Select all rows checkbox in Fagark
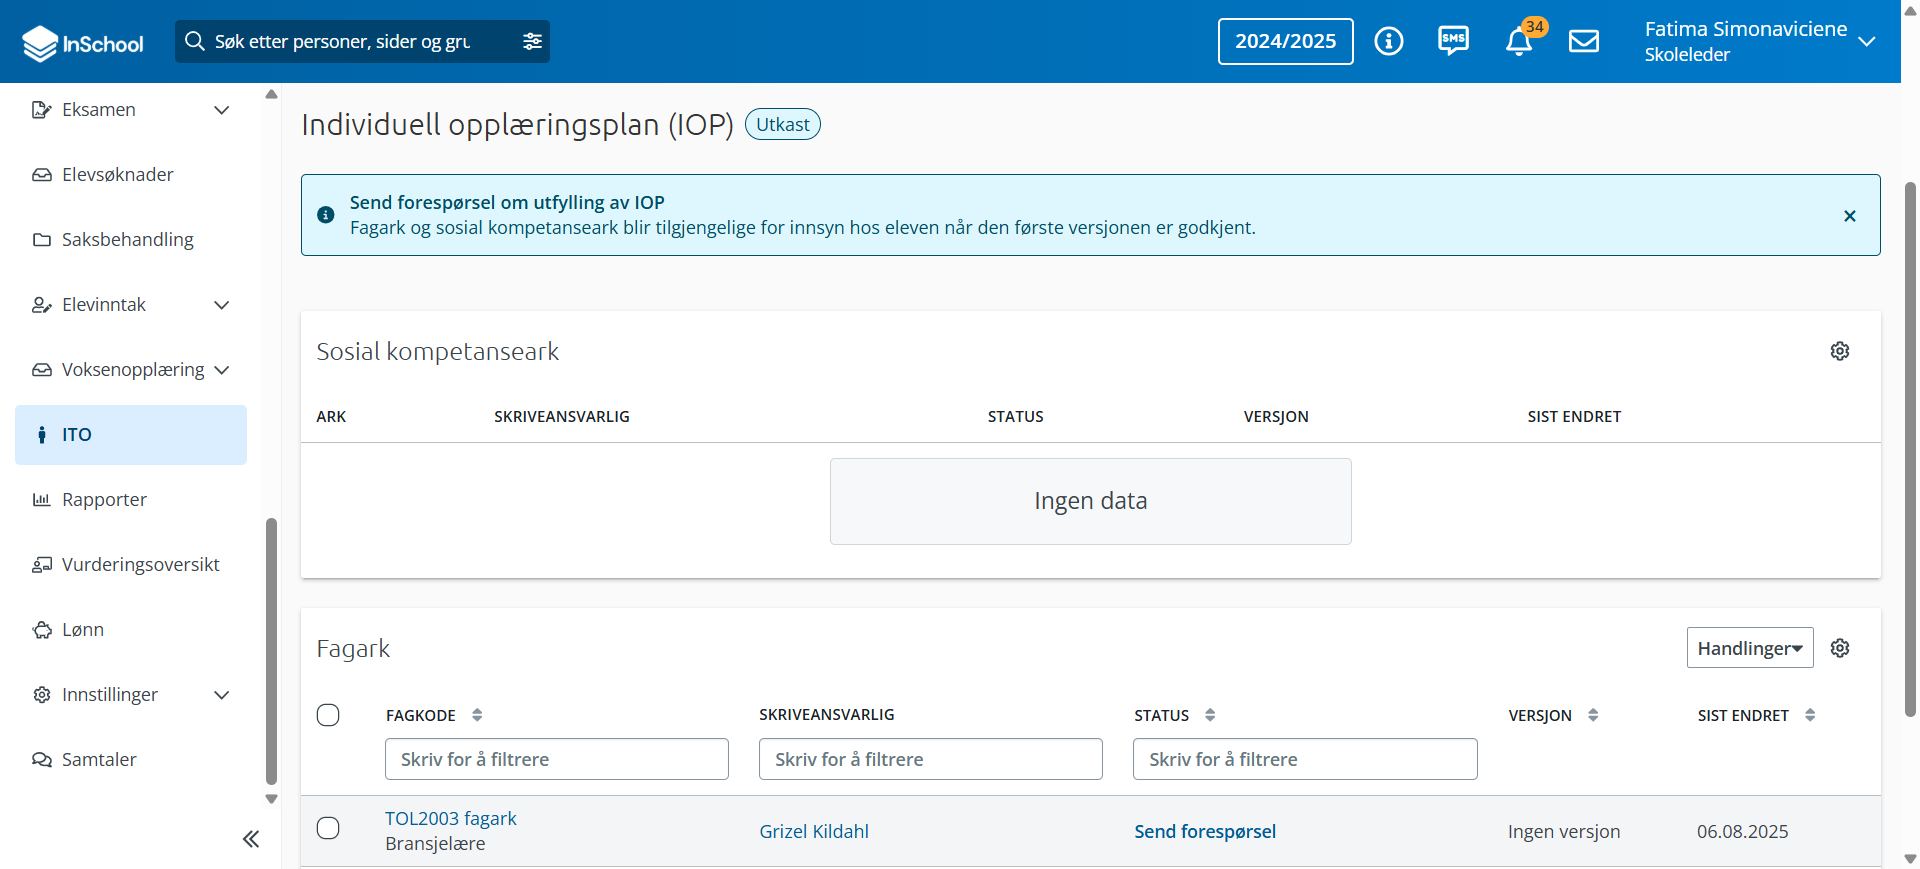Screen dimensions: 1920x869 point(328,715)
